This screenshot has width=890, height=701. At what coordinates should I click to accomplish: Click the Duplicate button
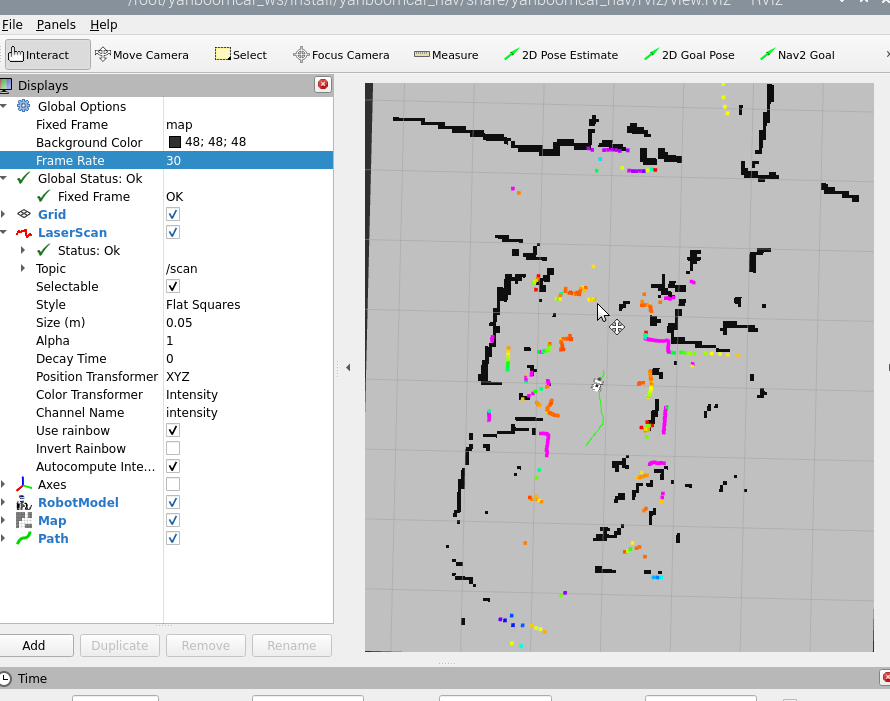coord(120,645)
